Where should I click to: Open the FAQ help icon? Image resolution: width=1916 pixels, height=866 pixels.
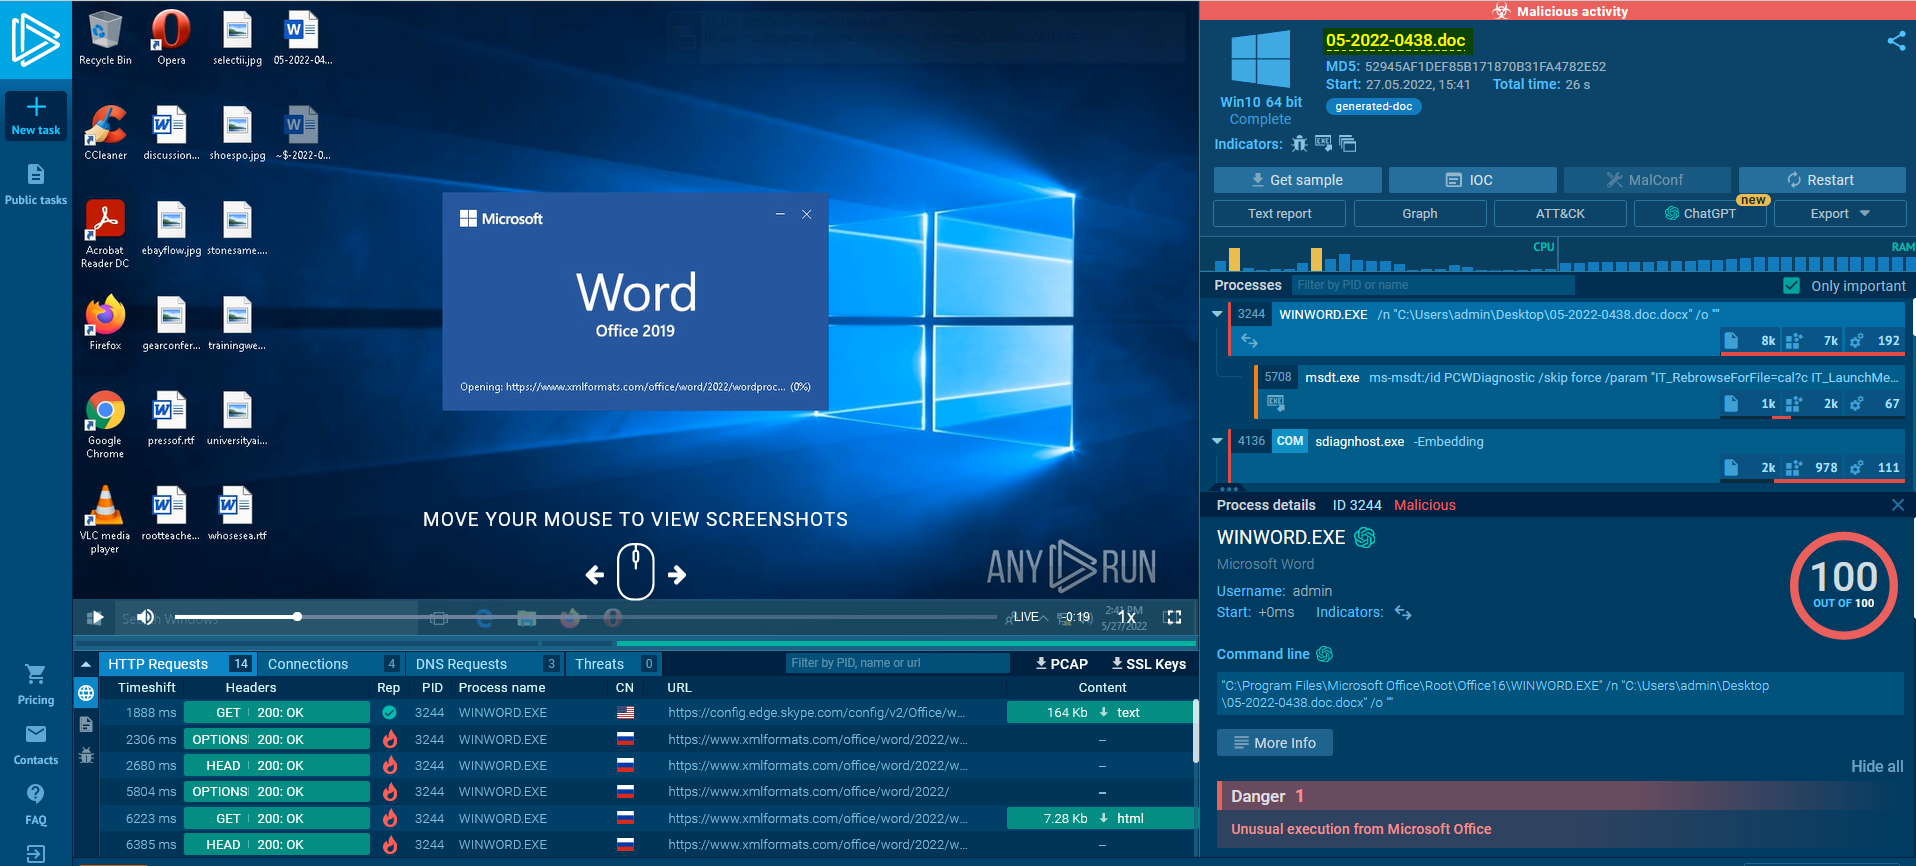point(36,794)
